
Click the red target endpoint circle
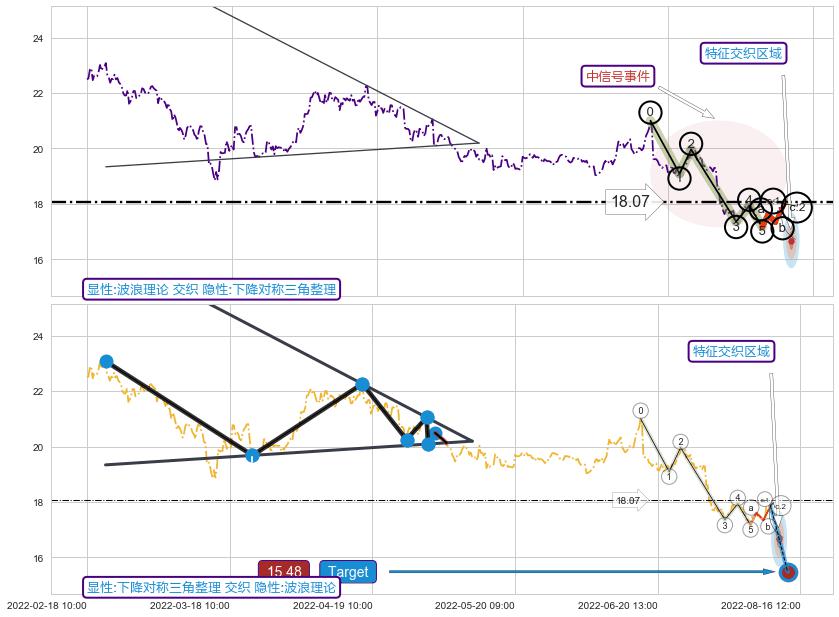coord(787,572)
